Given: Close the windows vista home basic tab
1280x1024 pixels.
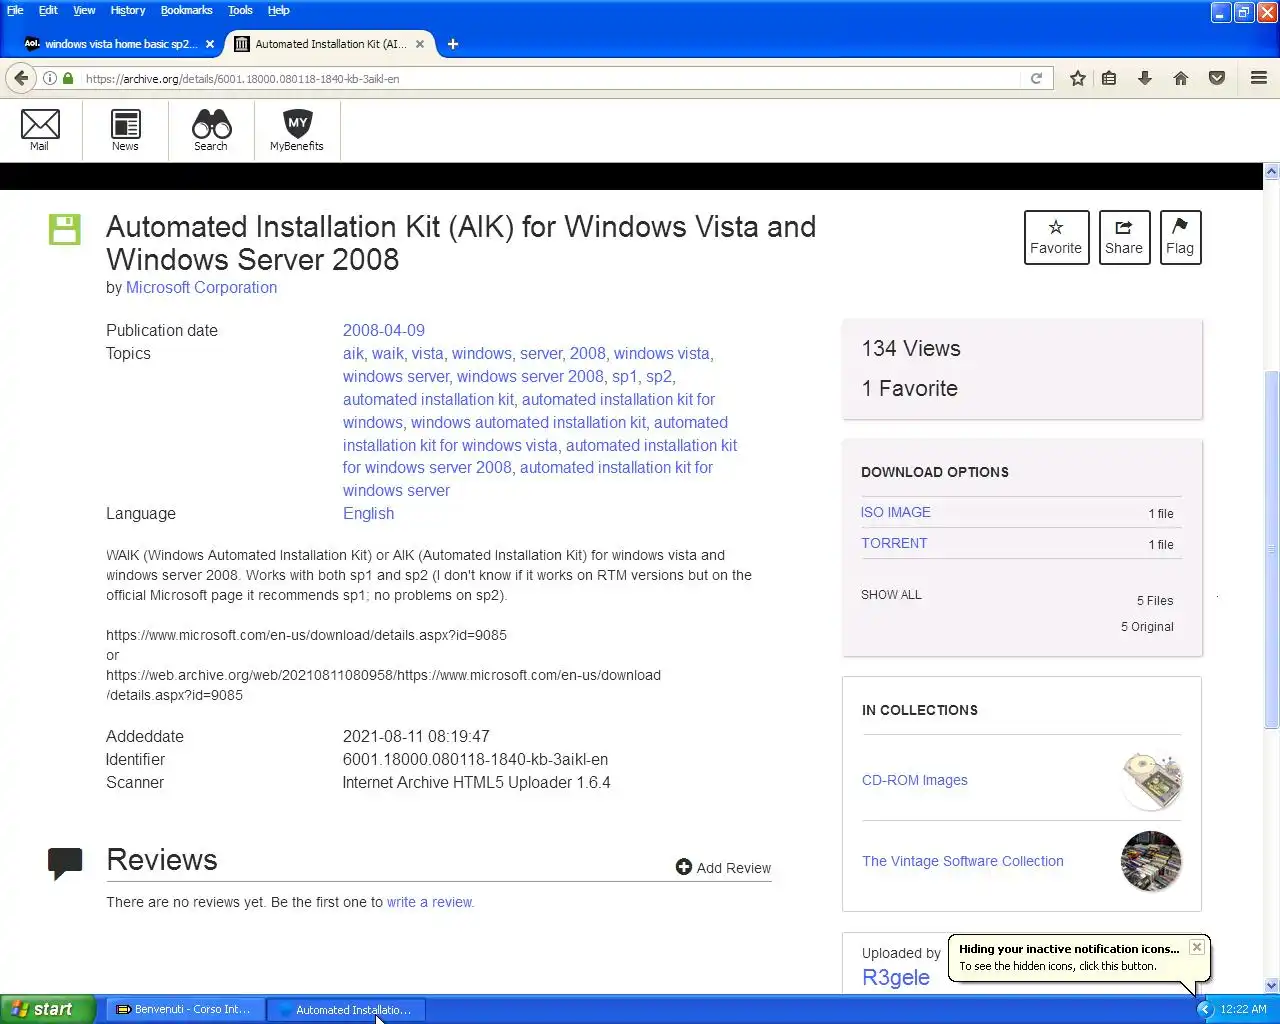Looking at the screenshot, I should pos(210,44).
